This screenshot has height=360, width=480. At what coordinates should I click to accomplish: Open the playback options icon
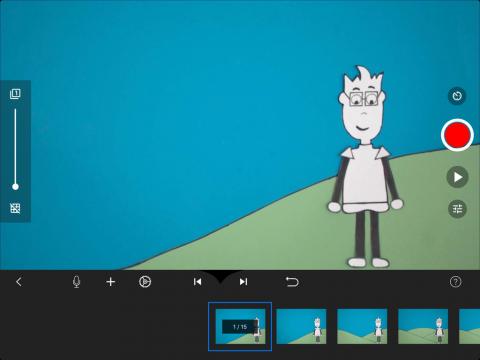point(145,282)
